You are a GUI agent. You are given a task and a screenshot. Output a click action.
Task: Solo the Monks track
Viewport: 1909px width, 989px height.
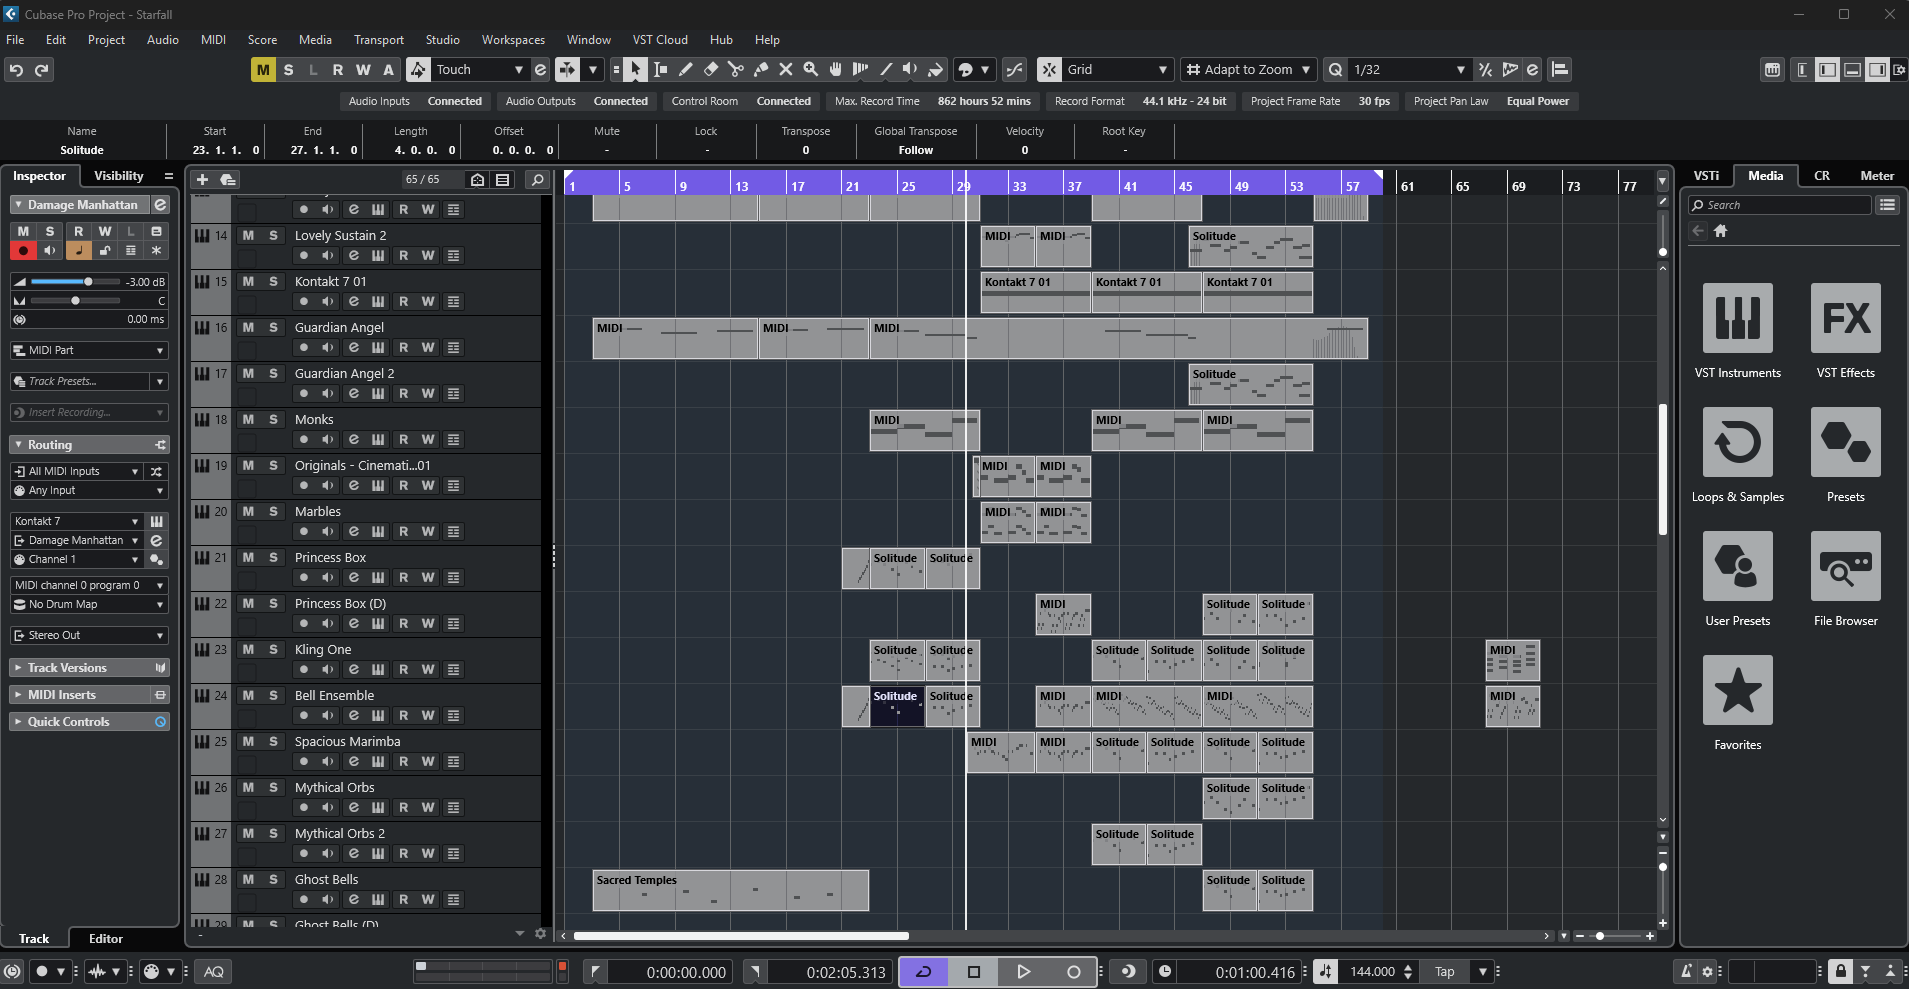pos(273,420)
